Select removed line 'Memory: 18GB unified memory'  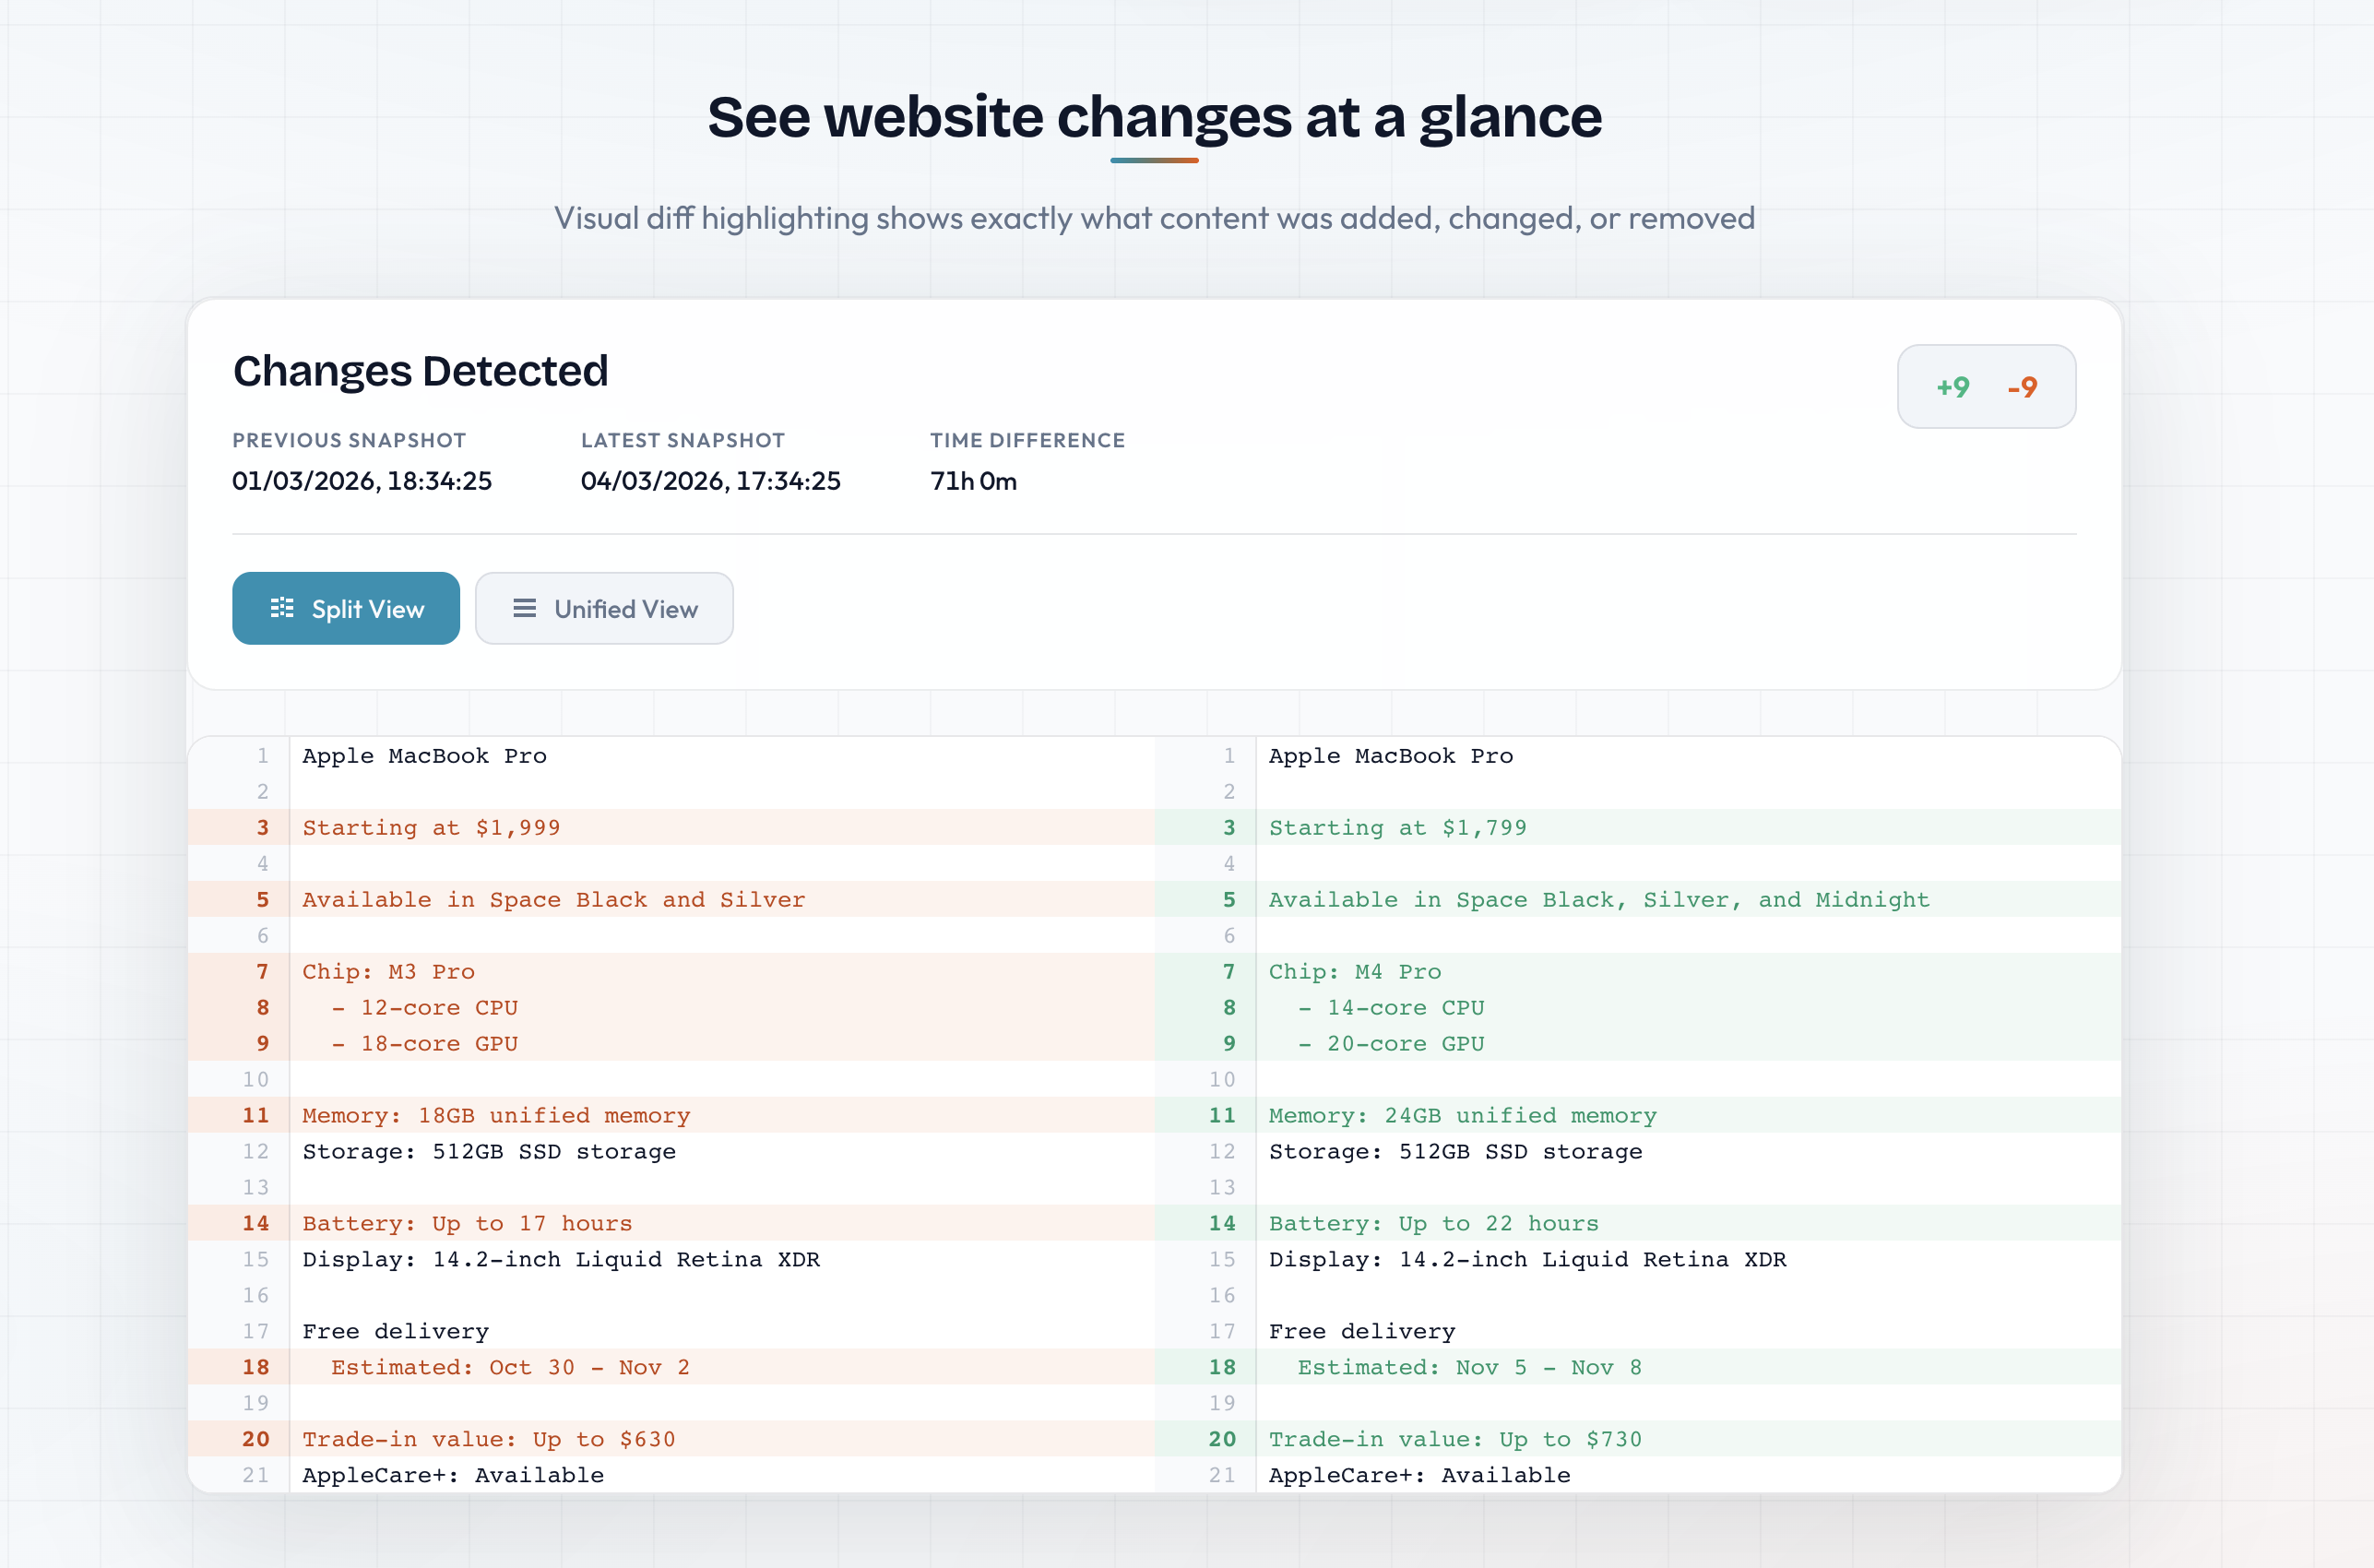coord(671,1115)
